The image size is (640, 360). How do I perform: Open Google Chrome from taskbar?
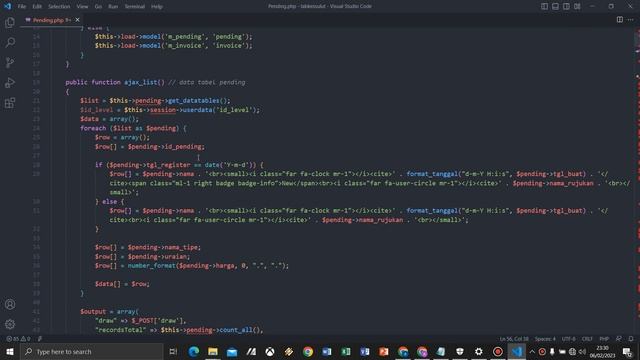[x=308, y=351]
